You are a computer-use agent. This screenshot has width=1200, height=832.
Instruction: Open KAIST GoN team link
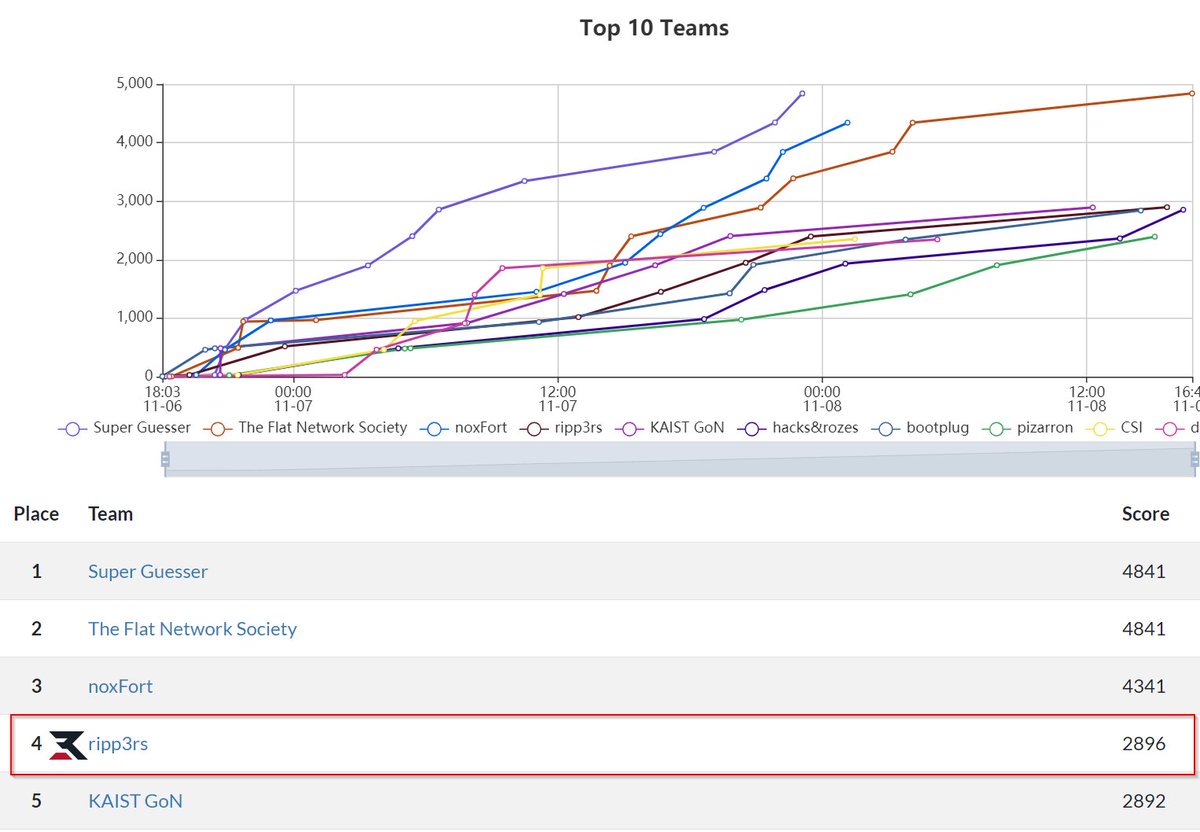tap(135, 801)
